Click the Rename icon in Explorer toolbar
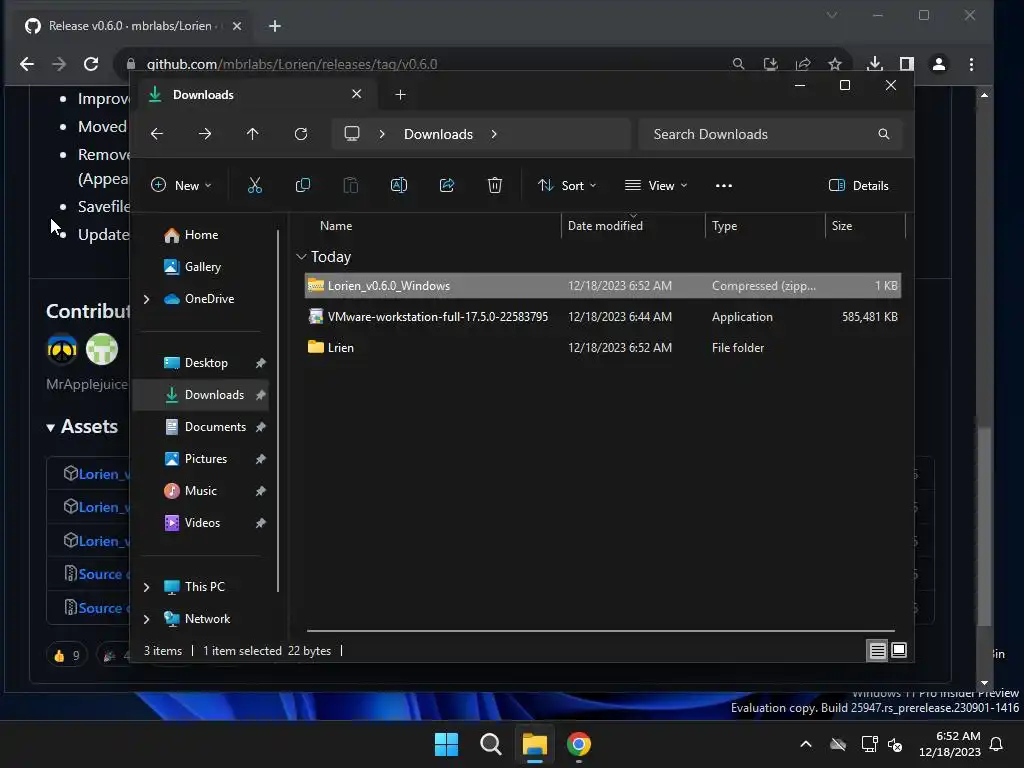 [x=399, y=185]
